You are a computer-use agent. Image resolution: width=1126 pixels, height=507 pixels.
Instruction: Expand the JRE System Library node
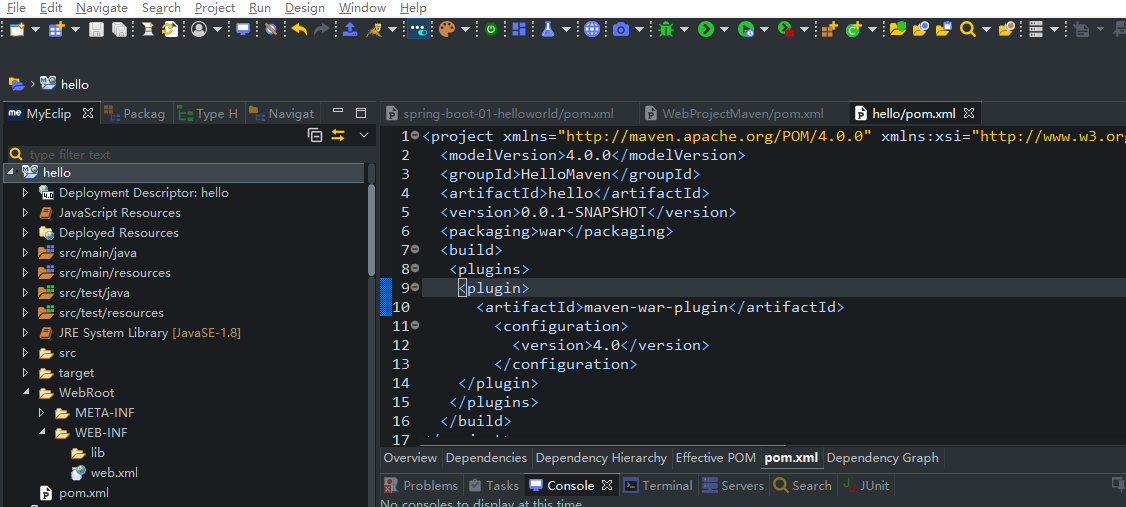click(x=26, y=333)
